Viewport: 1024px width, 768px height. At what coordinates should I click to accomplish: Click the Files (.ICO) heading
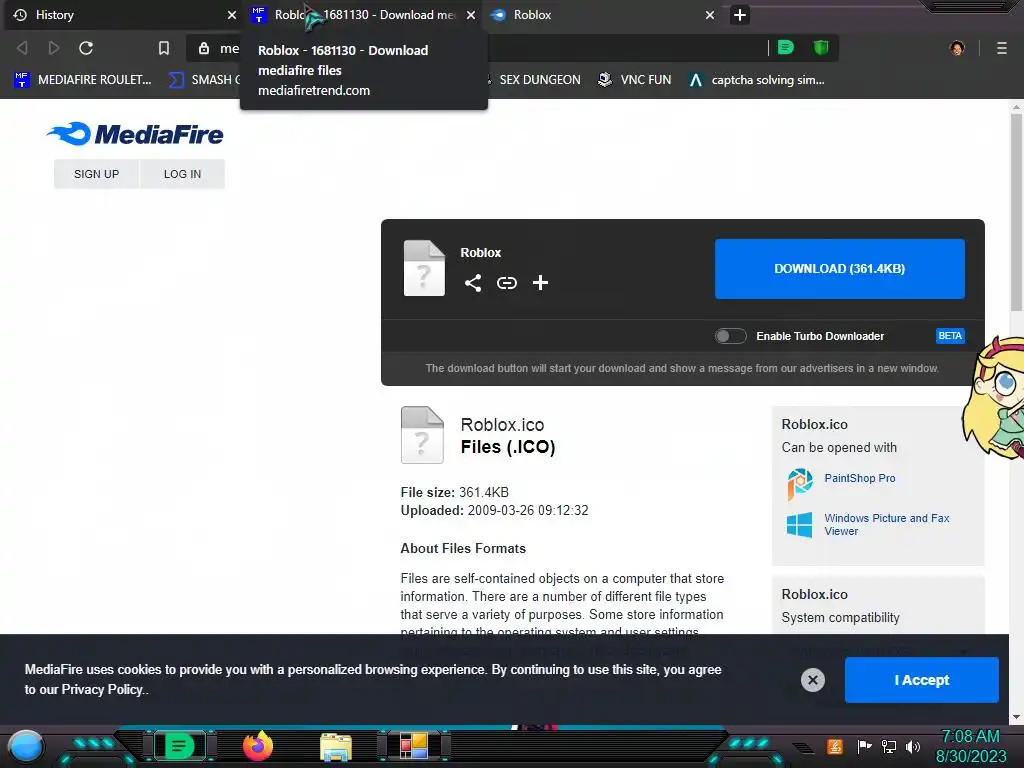coord(507,447)
